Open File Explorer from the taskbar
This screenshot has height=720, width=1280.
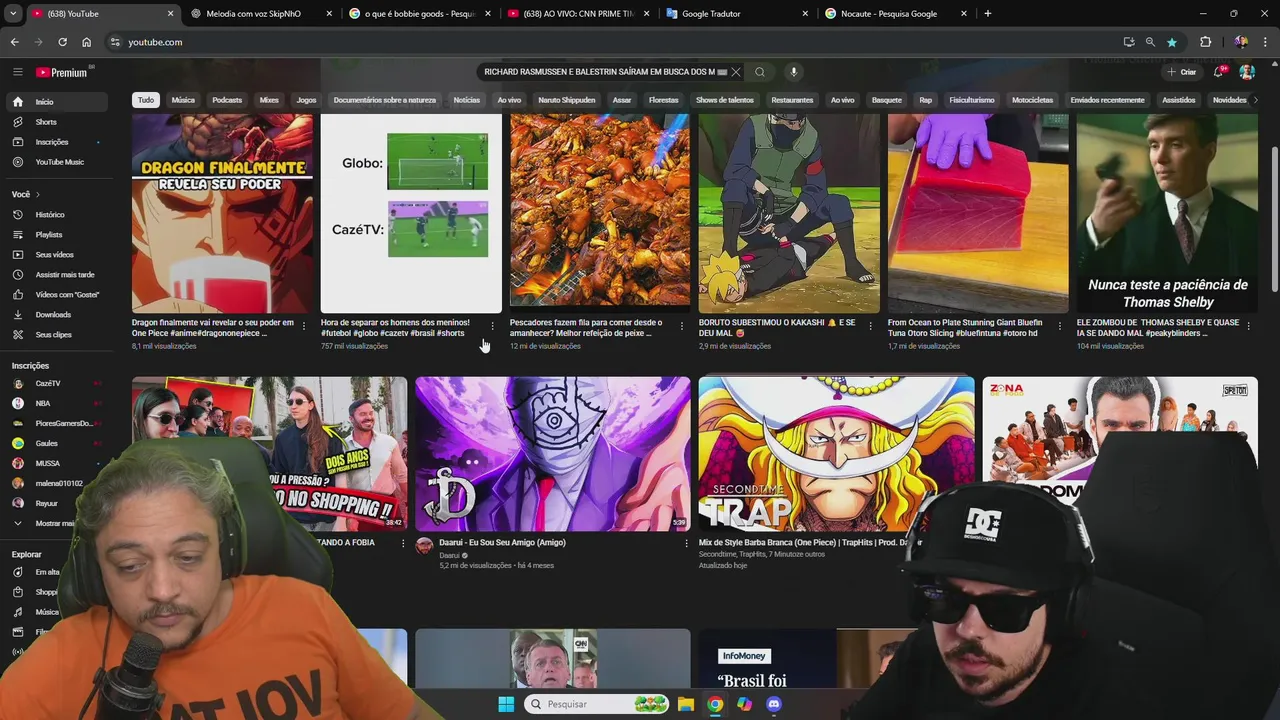tap(686, 704)
